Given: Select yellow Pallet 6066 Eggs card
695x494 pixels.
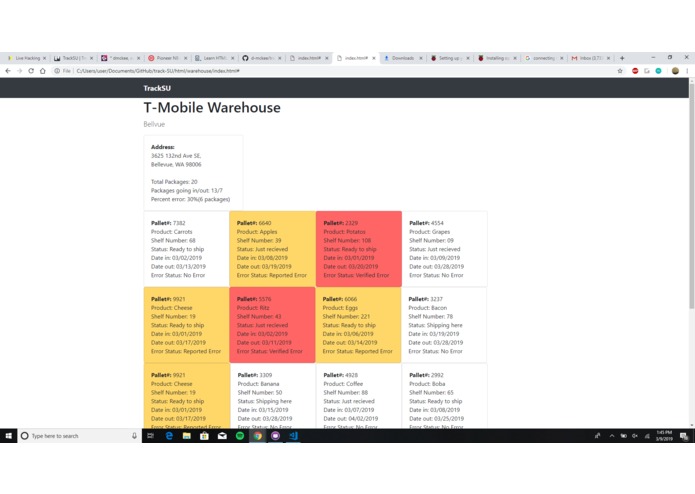Looking at the screenshot, I should [358, 325].
